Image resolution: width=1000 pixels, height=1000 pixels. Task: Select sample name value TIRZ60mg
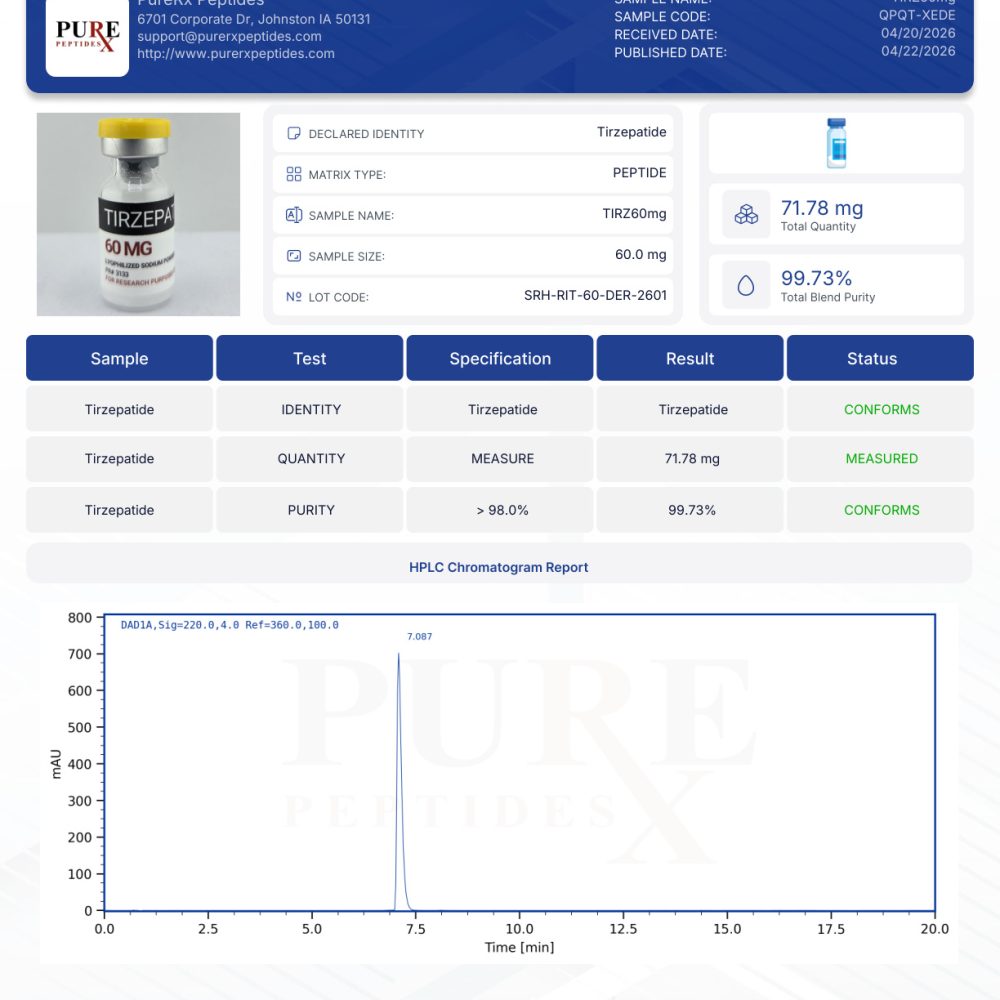tap(634, 214)
